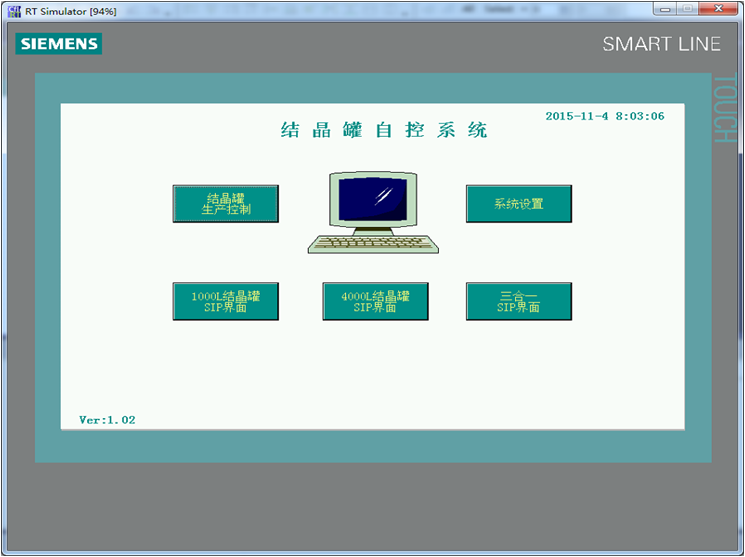This screenshot has height=557, width=745.
Task: Click the Ver:1.02 version text
Action: (107, 420)
